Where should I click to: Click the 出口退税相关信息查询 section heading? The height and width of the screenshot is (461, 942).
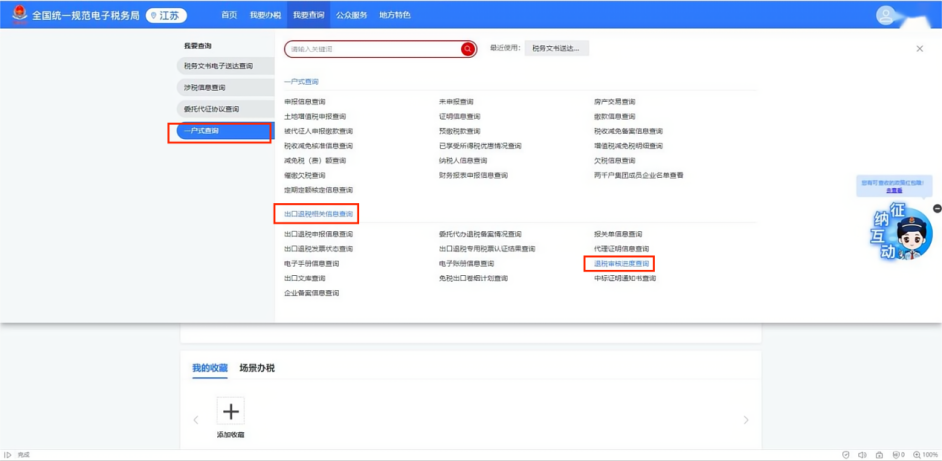[x=317, y=214]
